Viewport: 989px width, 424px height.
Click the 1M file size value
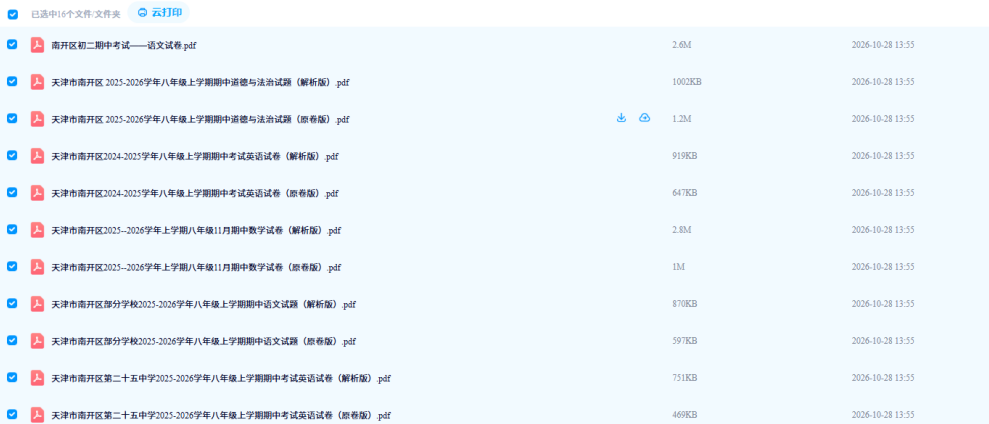tap(679, 267)
